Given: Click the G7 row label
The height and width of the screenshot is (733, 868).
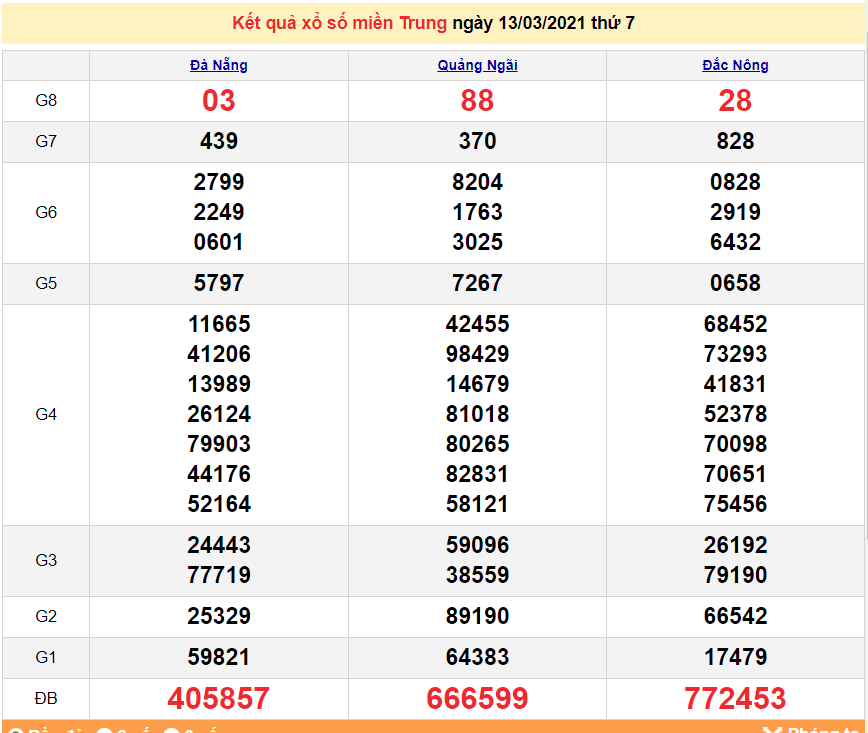Looking at the screenshot, I should [46, 142].
